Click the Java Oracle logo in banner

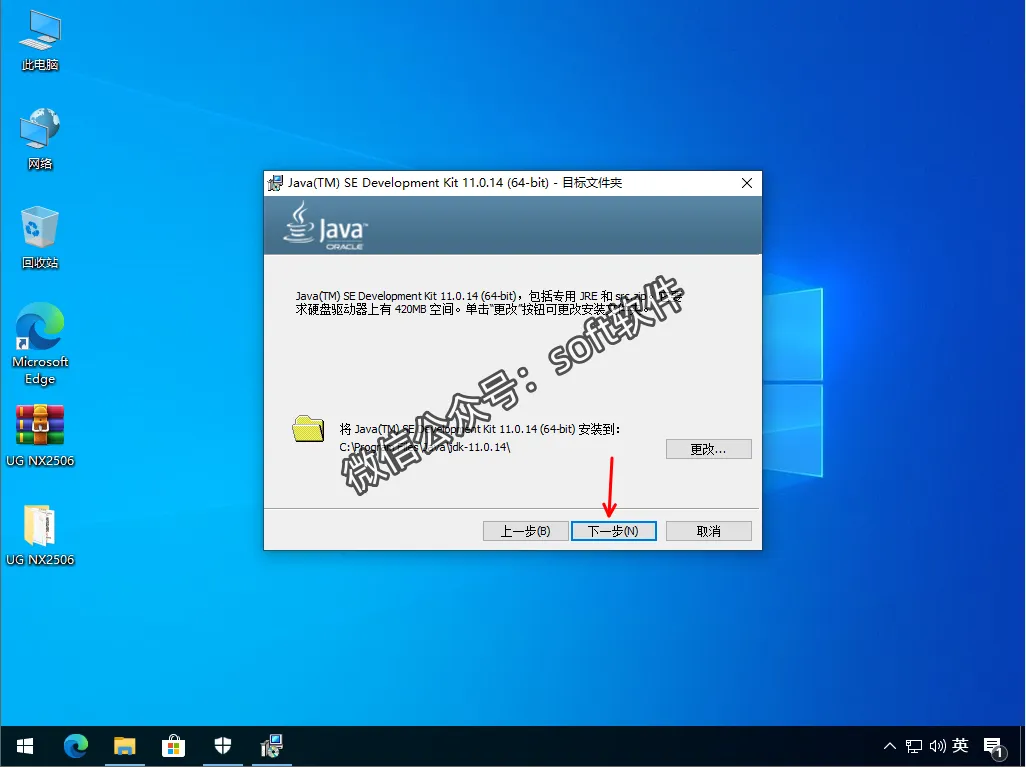(325, 226)
